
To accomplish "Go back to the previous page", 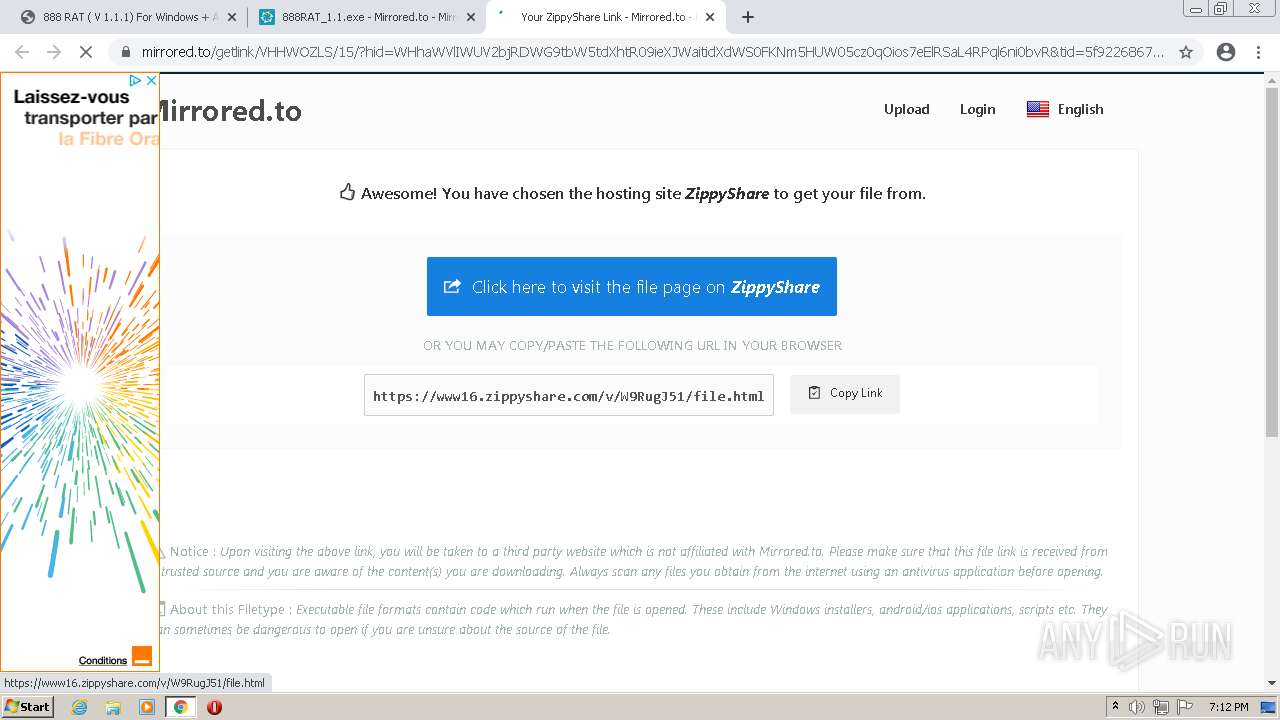I will point(22,52).
